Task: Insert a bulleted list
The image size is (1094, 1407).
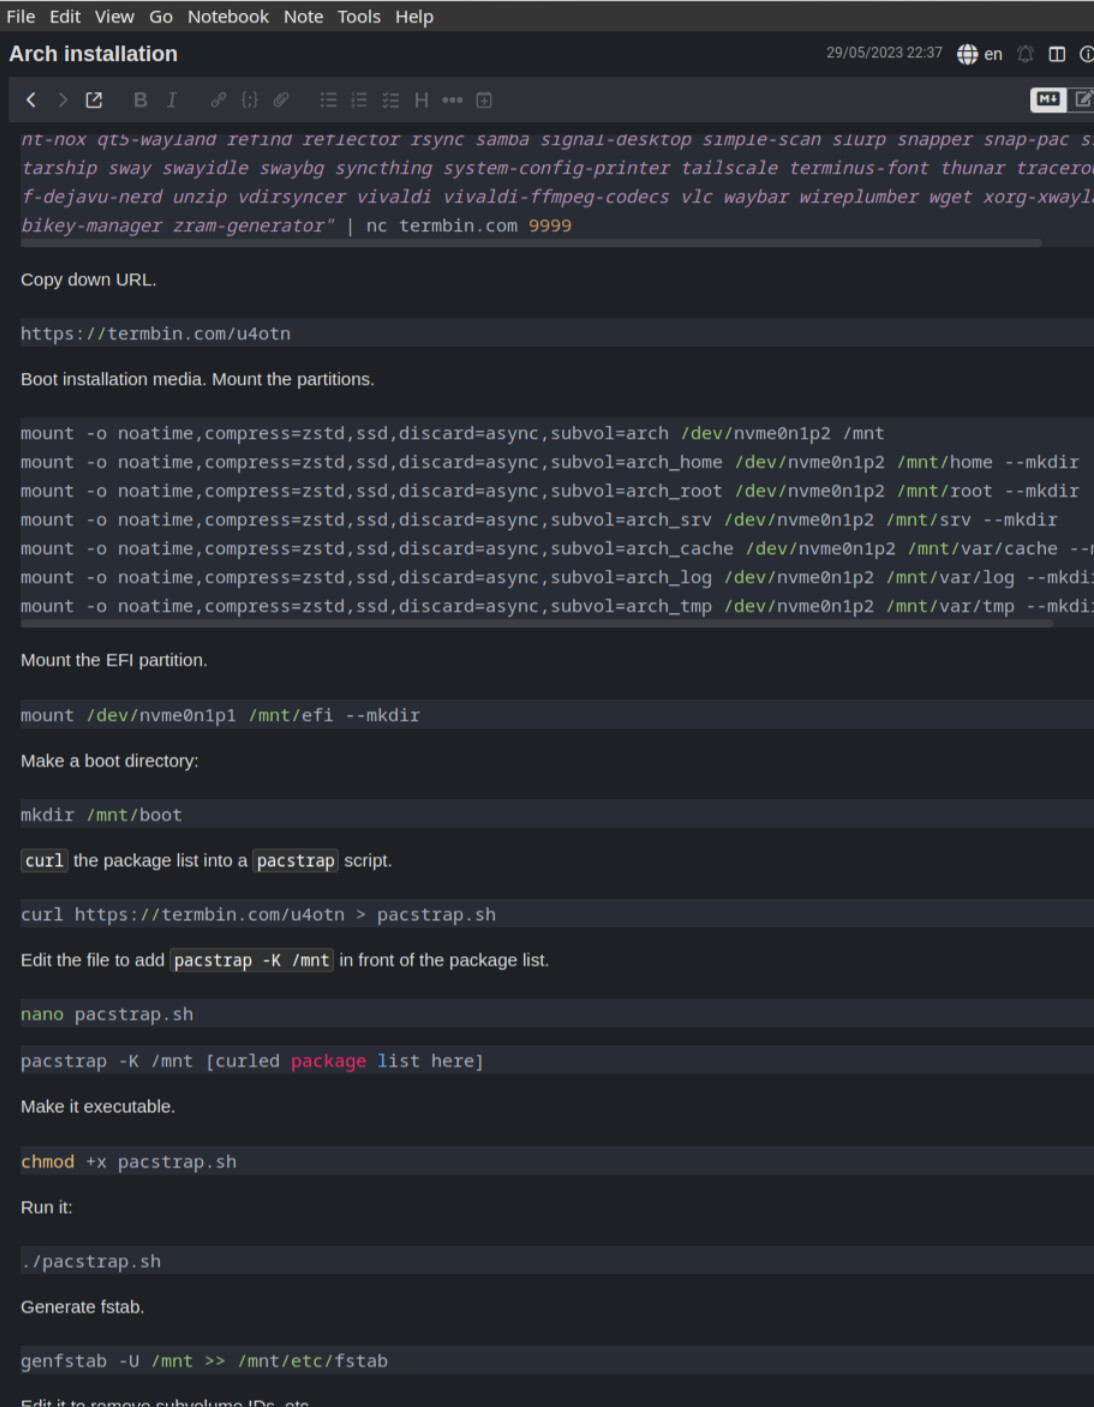Action: pos(328,100)
